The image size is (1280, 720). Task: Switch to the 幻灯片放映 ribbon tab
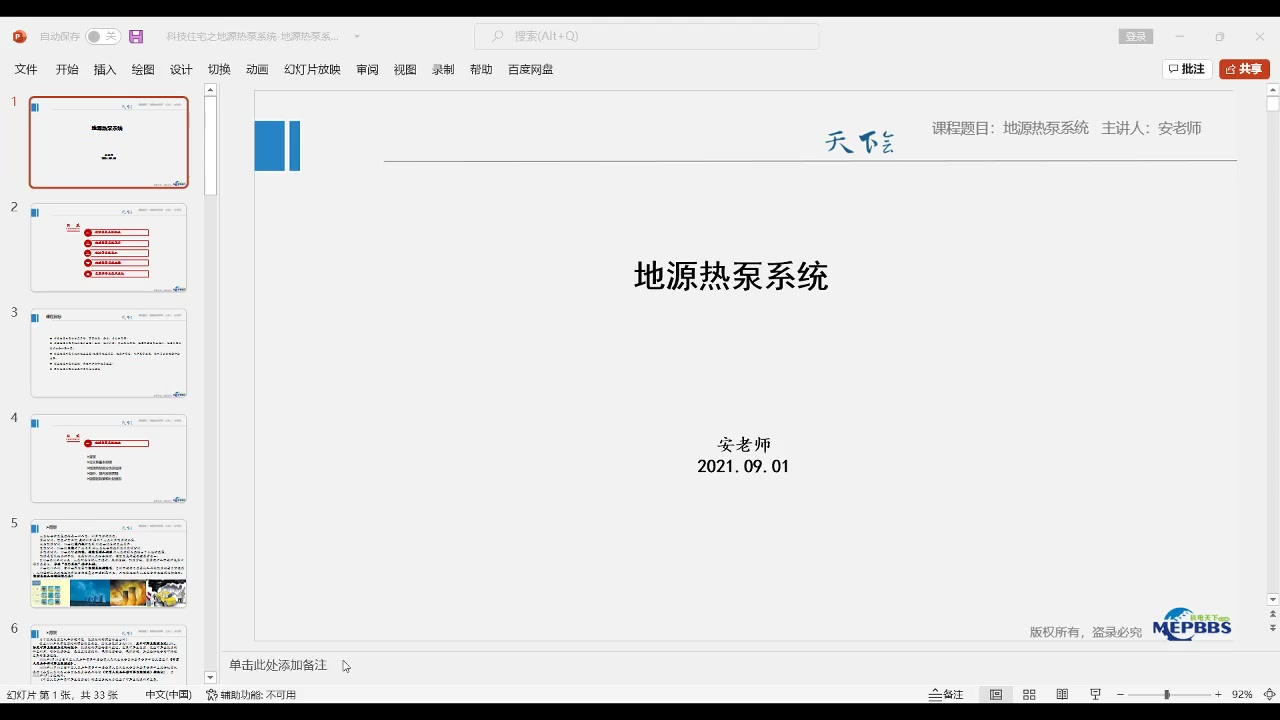click(311, 69)
